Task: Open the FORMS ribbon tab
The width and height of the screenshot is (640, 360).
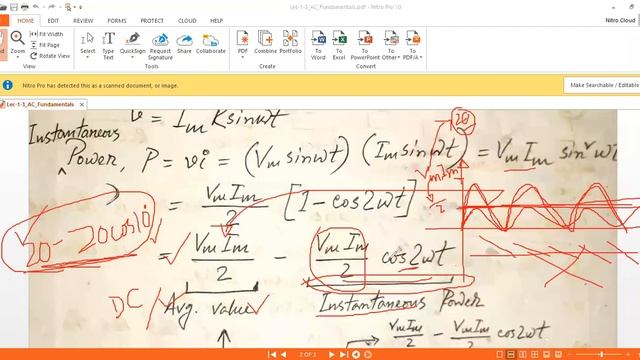Action: point(117,20)
